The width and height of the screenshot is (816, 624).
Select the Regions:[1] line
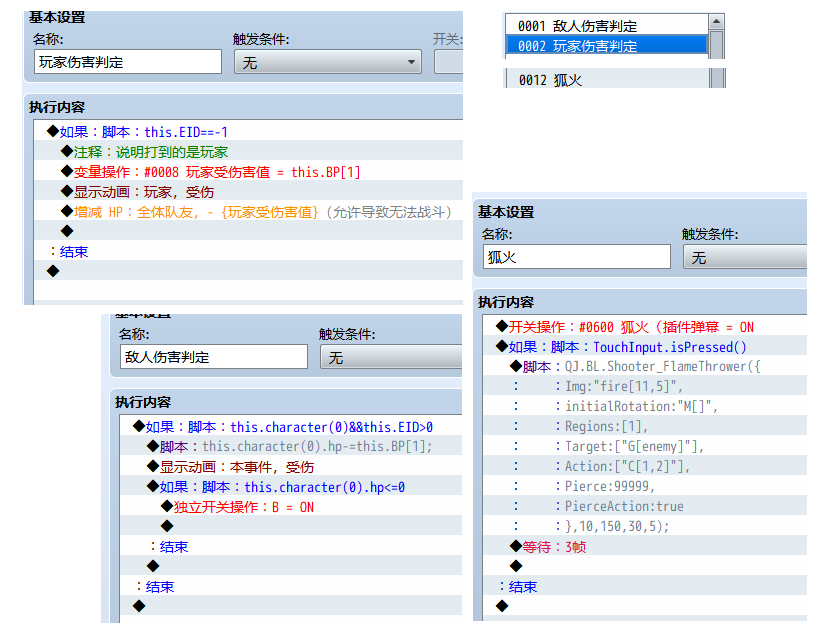click(645, 426)
